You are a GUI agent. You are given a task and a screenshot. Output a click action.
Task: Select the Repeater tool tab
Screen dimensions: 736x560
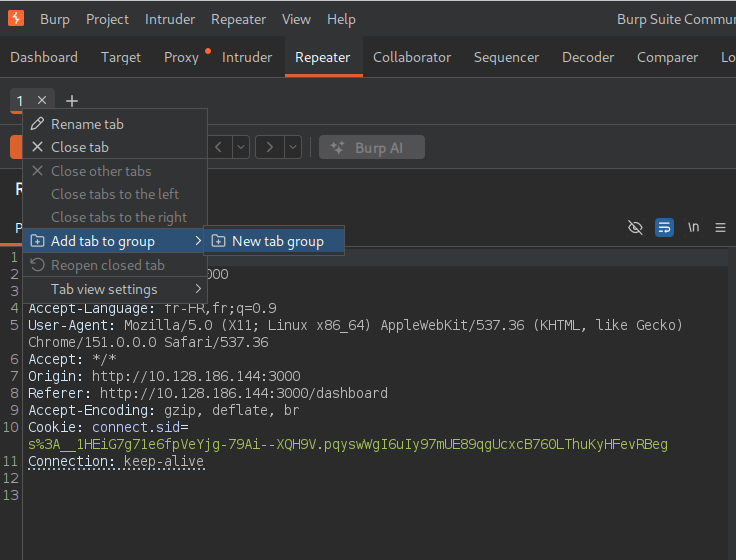click(322, 57)
